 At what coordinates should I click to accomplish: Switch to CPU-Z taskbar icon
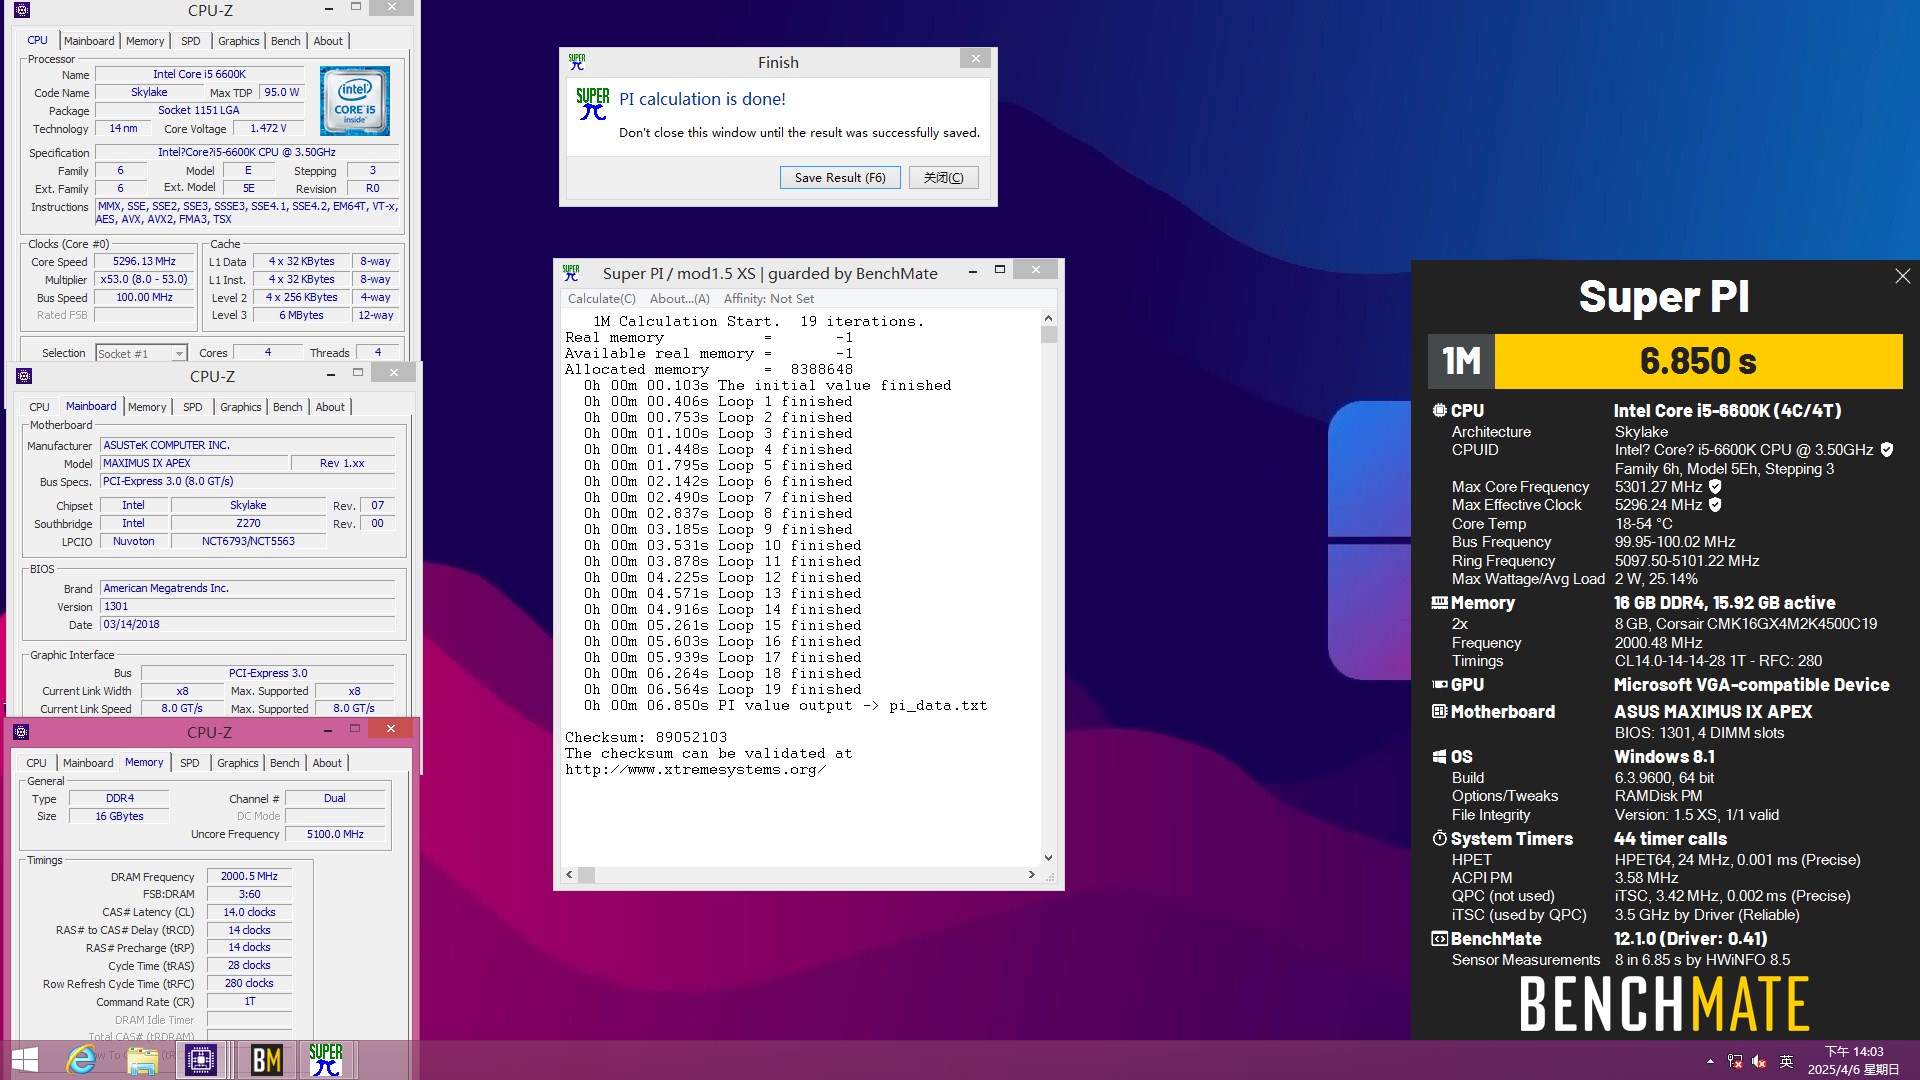(x=201, y=1060)
